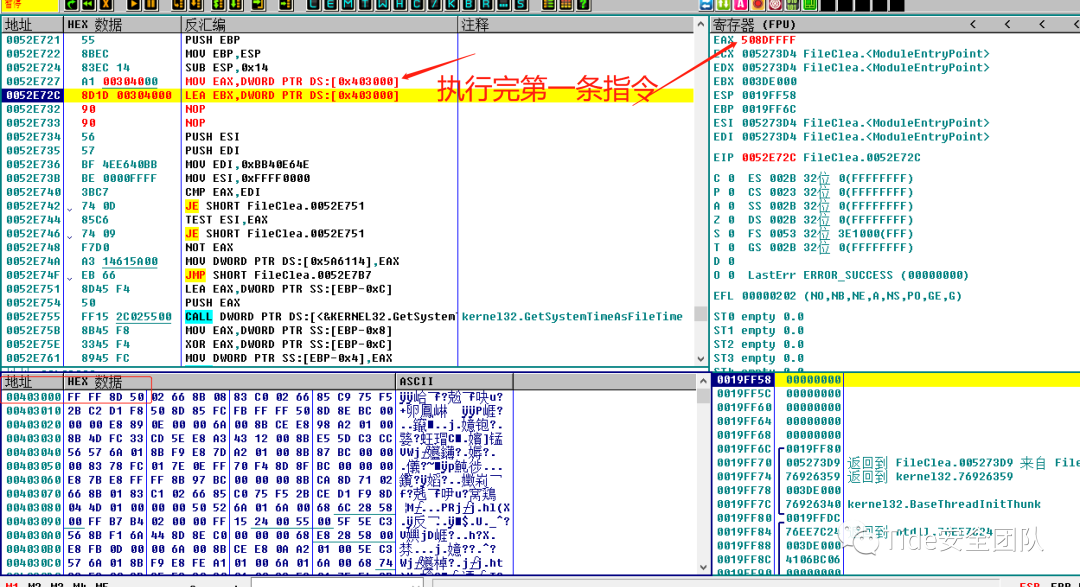Select the O flag LastErr line
1080x587 pixels.
pos(840,275)
